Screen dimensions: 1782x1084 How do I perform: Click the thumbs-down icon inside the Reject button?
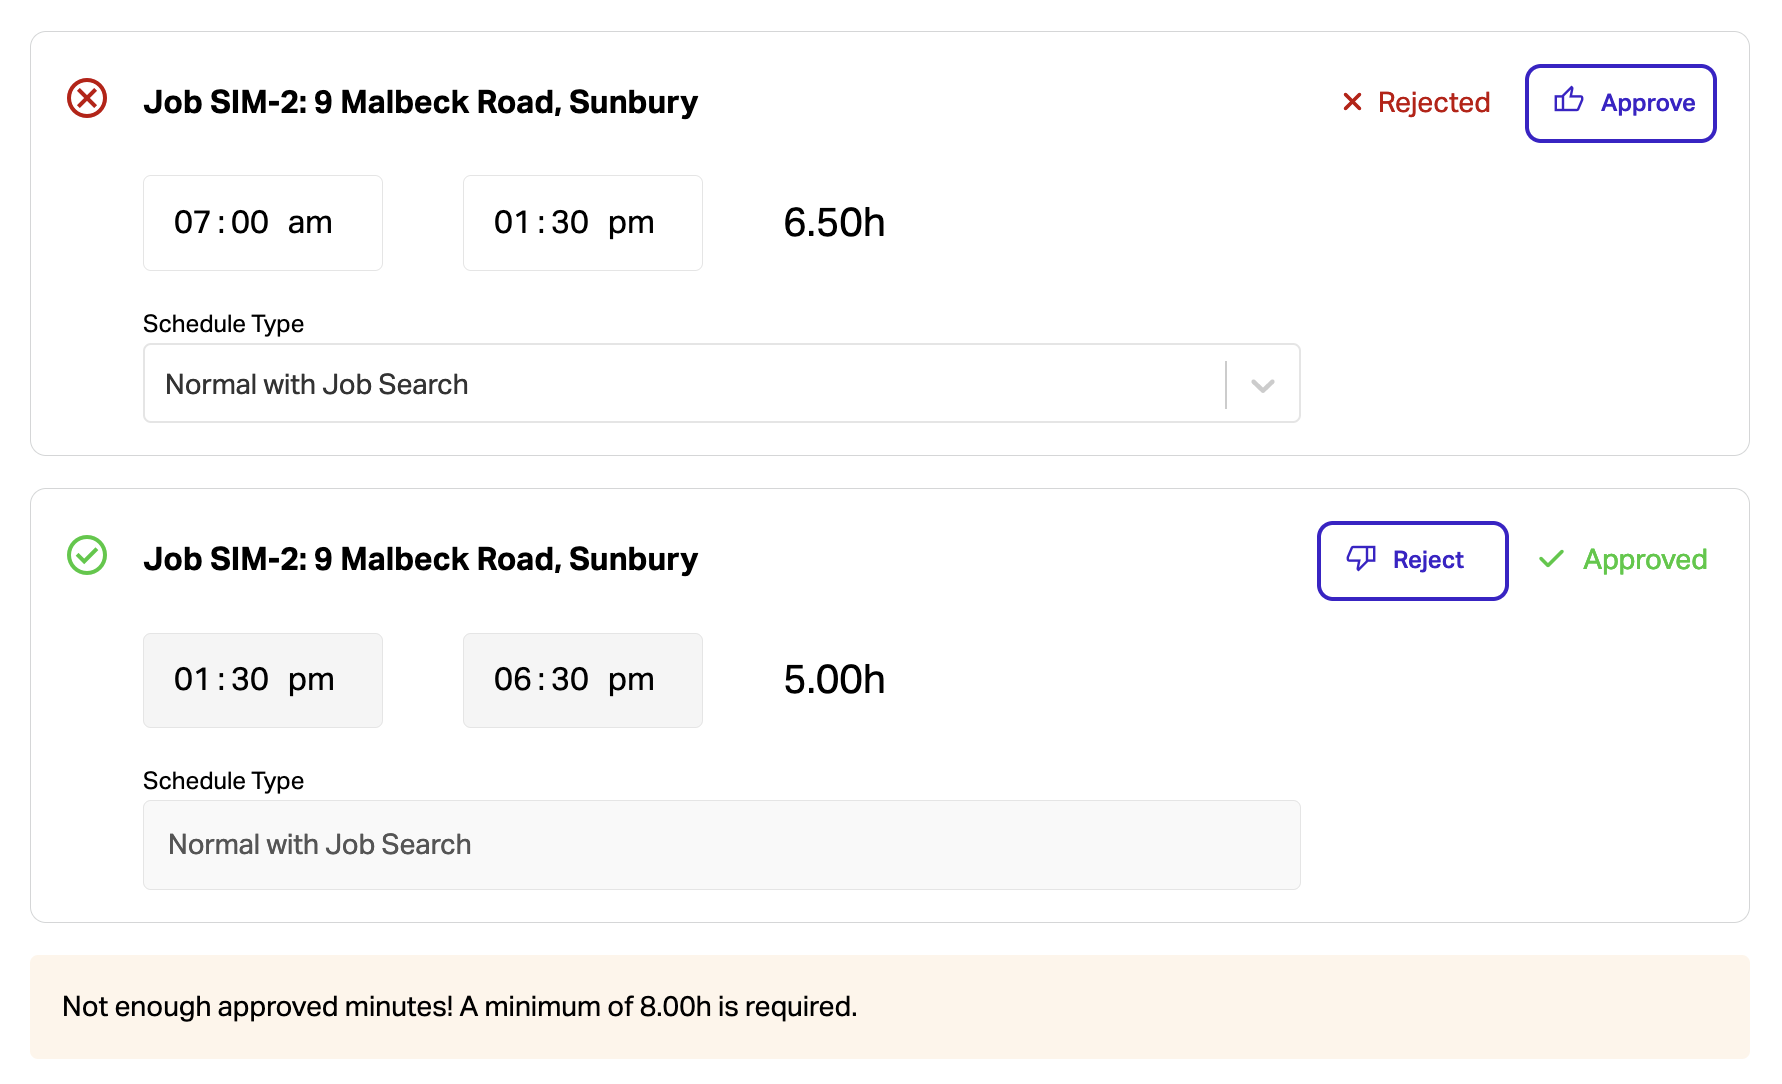(x=1362, y=560)
